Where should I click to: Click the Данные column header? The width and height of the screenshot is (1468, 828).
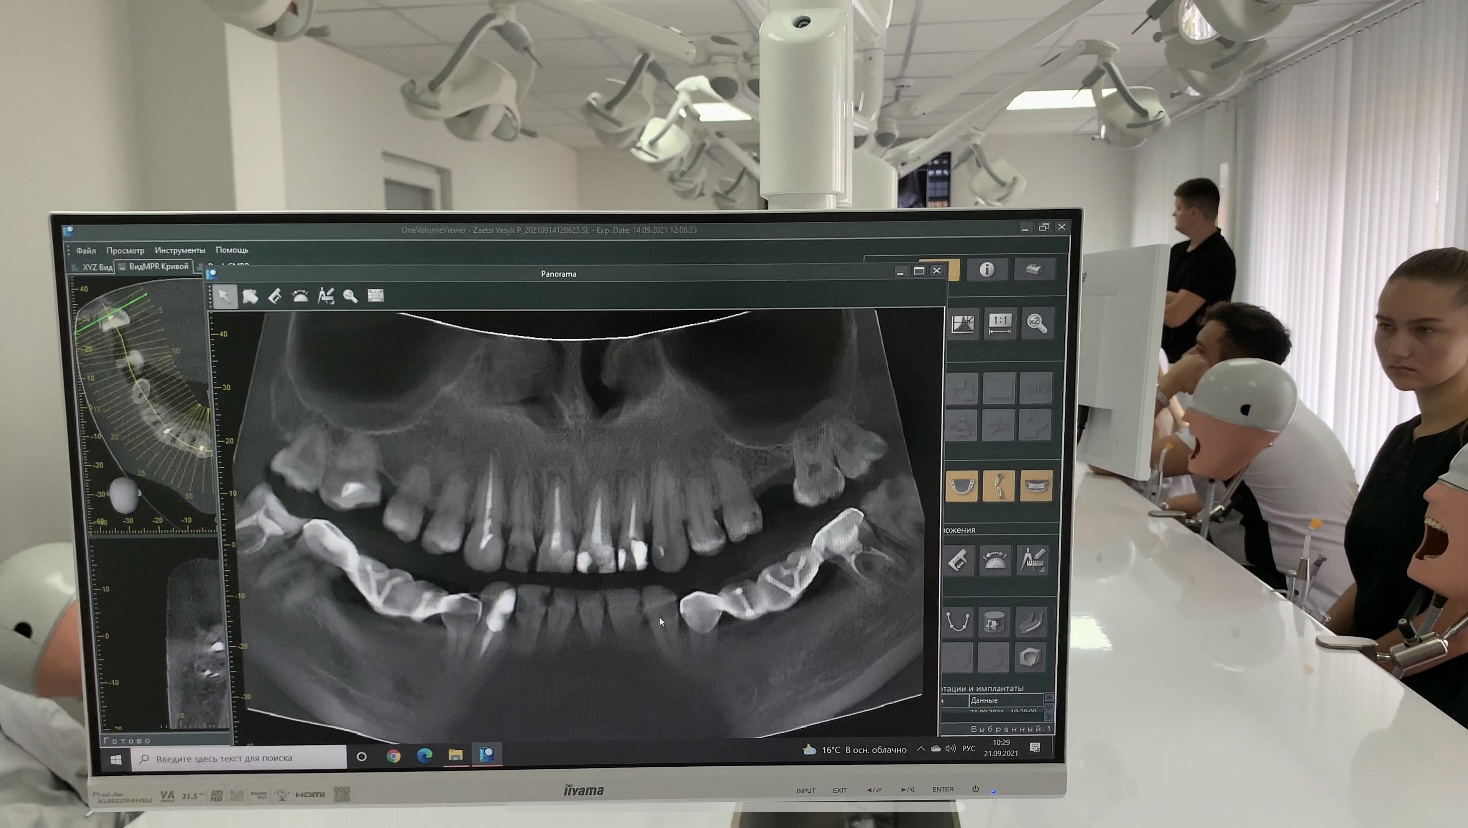pos(1005,700)
